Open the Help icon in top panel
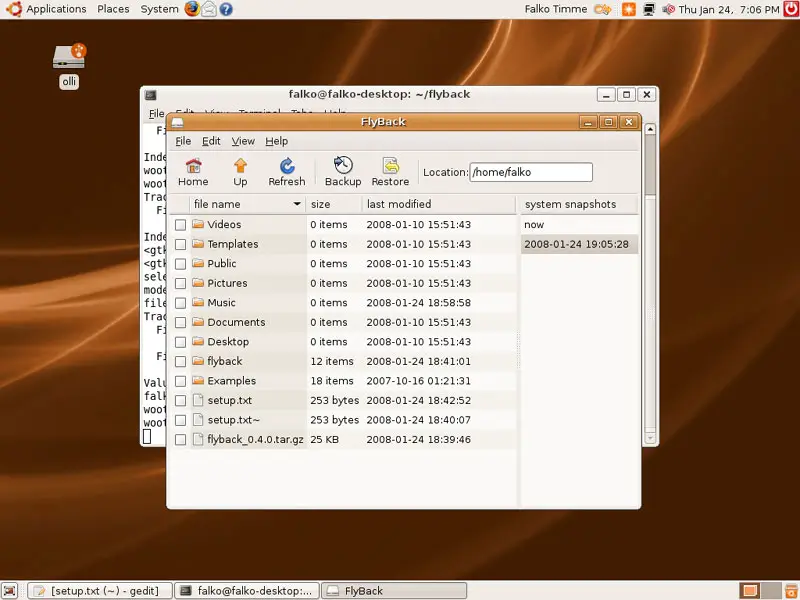Screen dimensions: 800x600 point(226,9)
